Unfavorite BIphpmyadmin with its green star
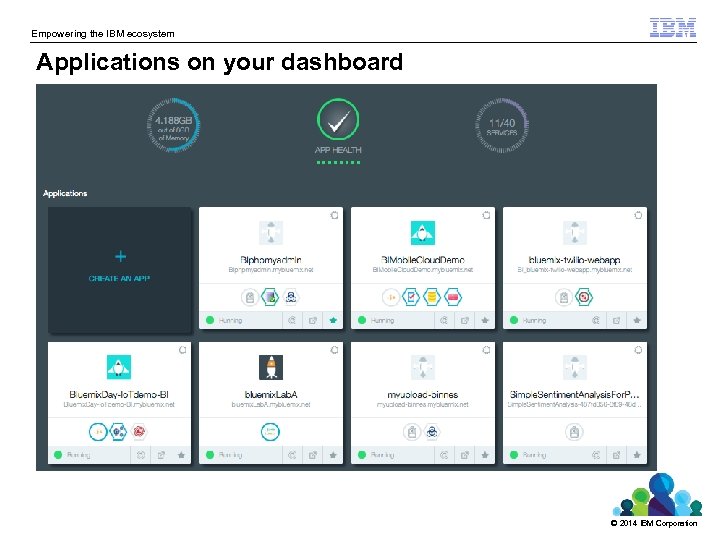 [333, 320]
